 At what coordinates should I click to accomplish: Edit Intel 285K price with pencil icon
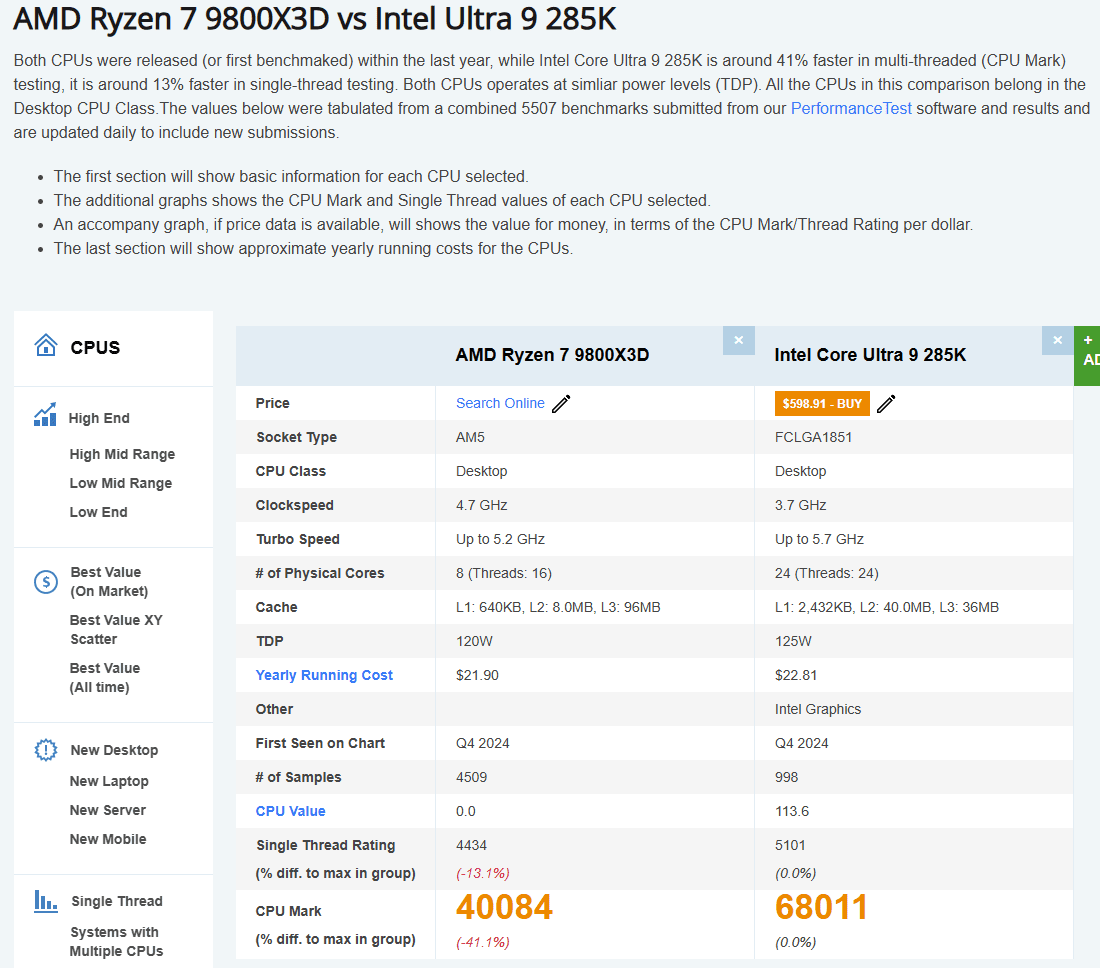(x=886, y=404)
